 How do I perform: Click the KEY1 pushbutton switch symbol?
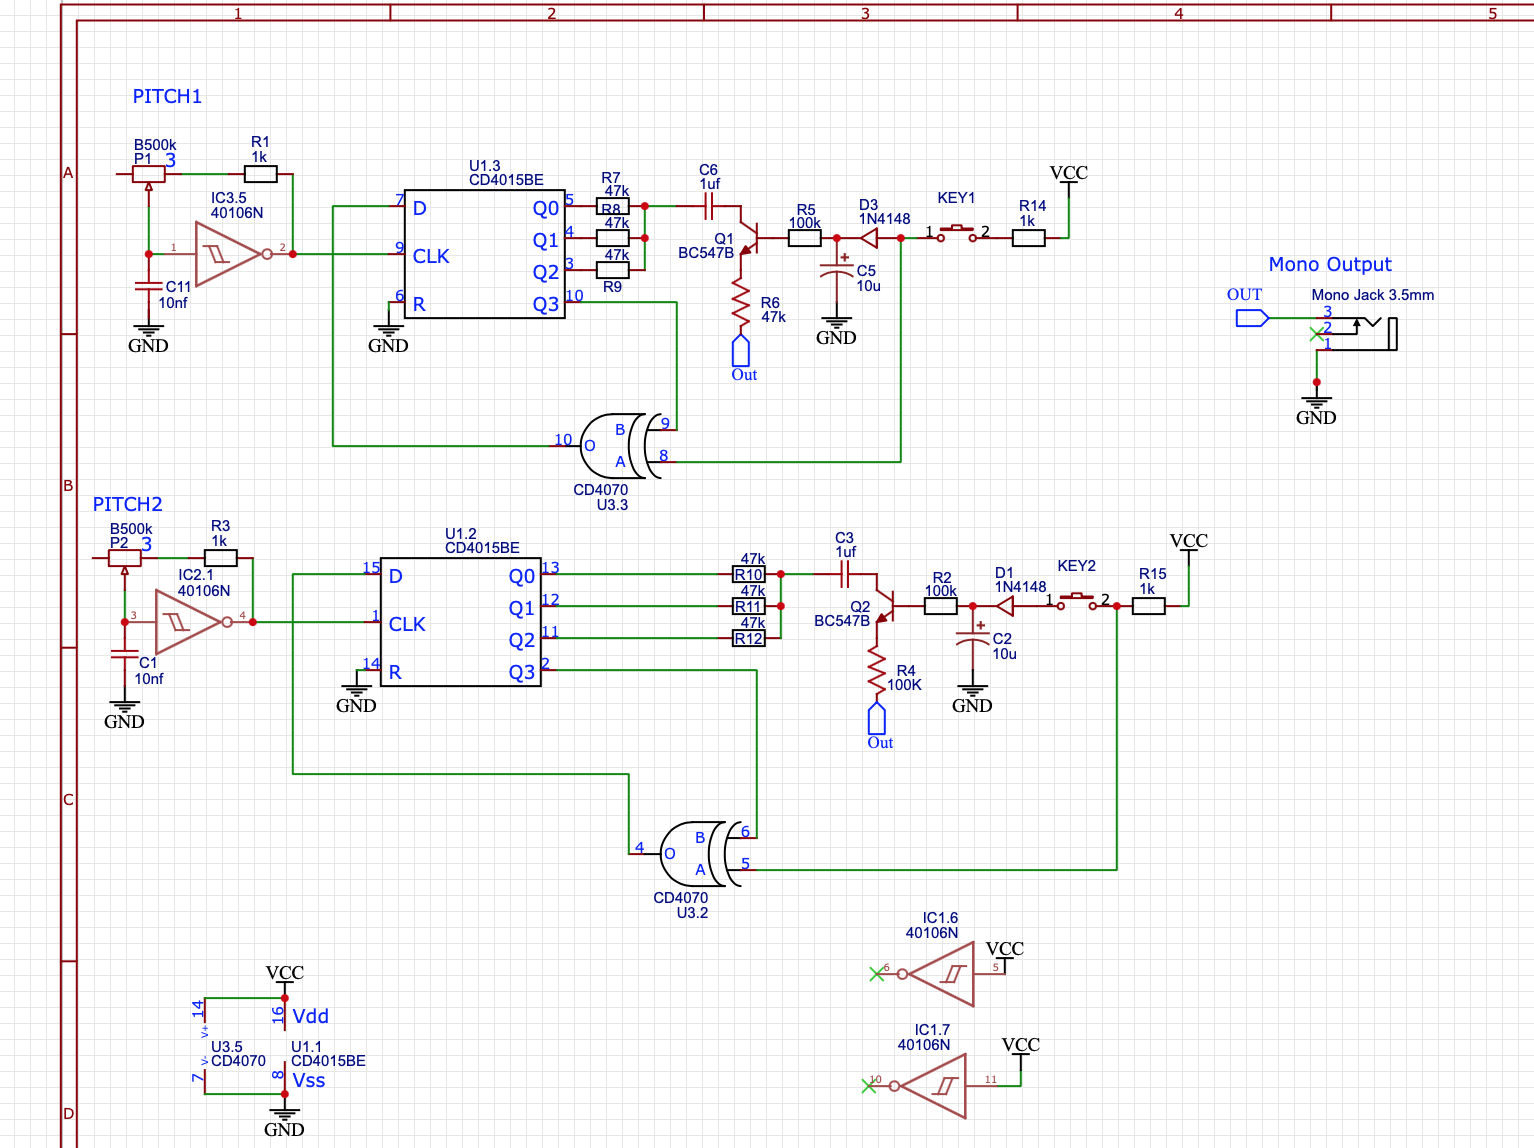[x=956, y=234]
